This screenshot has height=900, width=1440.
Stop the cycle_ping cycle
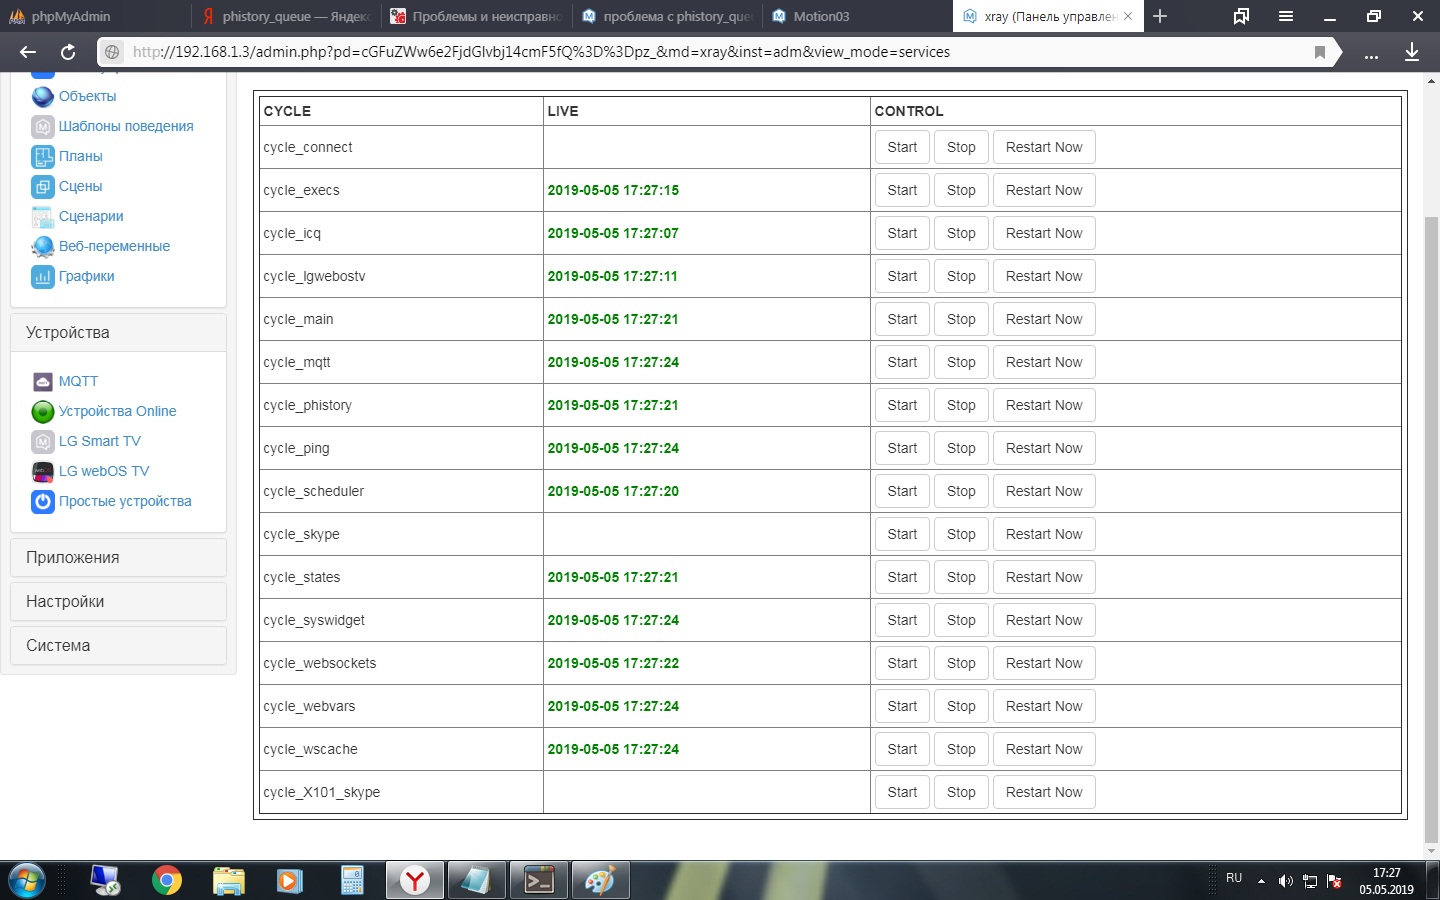(x=961, y=448)
